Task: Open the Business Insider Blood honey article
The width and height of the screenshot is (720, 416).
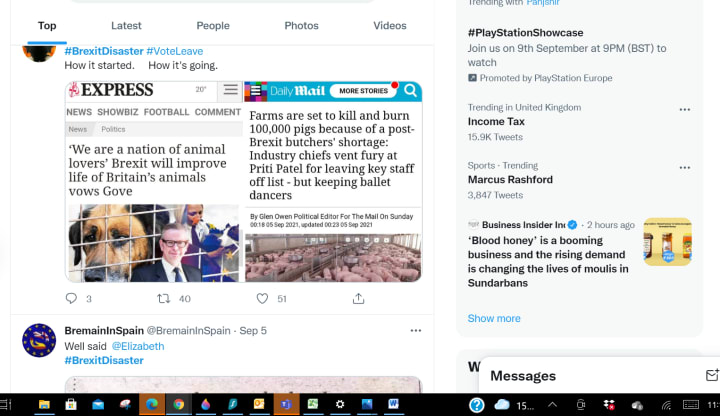Action: 548,261
